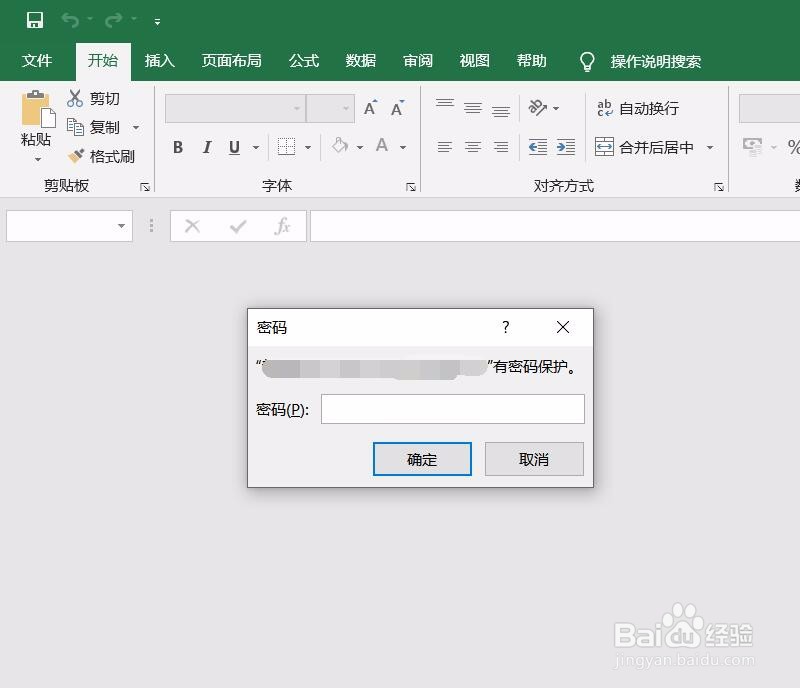Viewport: 800px width, 688px height.
Task: Click 取消 in the password dialog
Action: pyautogui.click(x=534, y=459)
